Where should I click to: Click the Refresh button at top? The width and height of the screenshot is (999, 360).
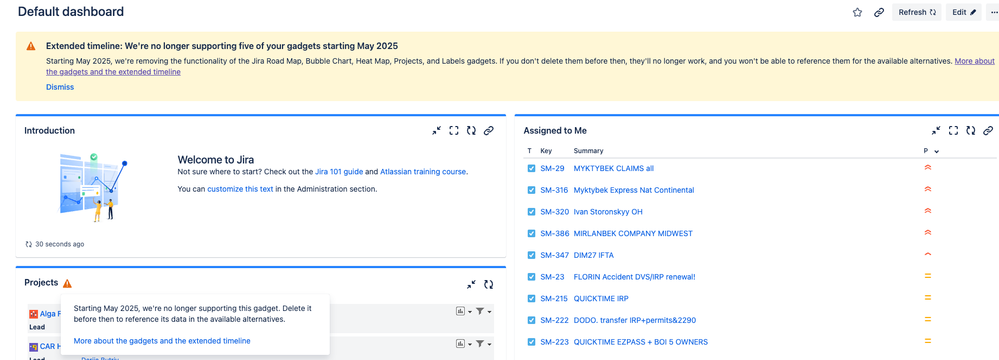[x=916, y=12]
